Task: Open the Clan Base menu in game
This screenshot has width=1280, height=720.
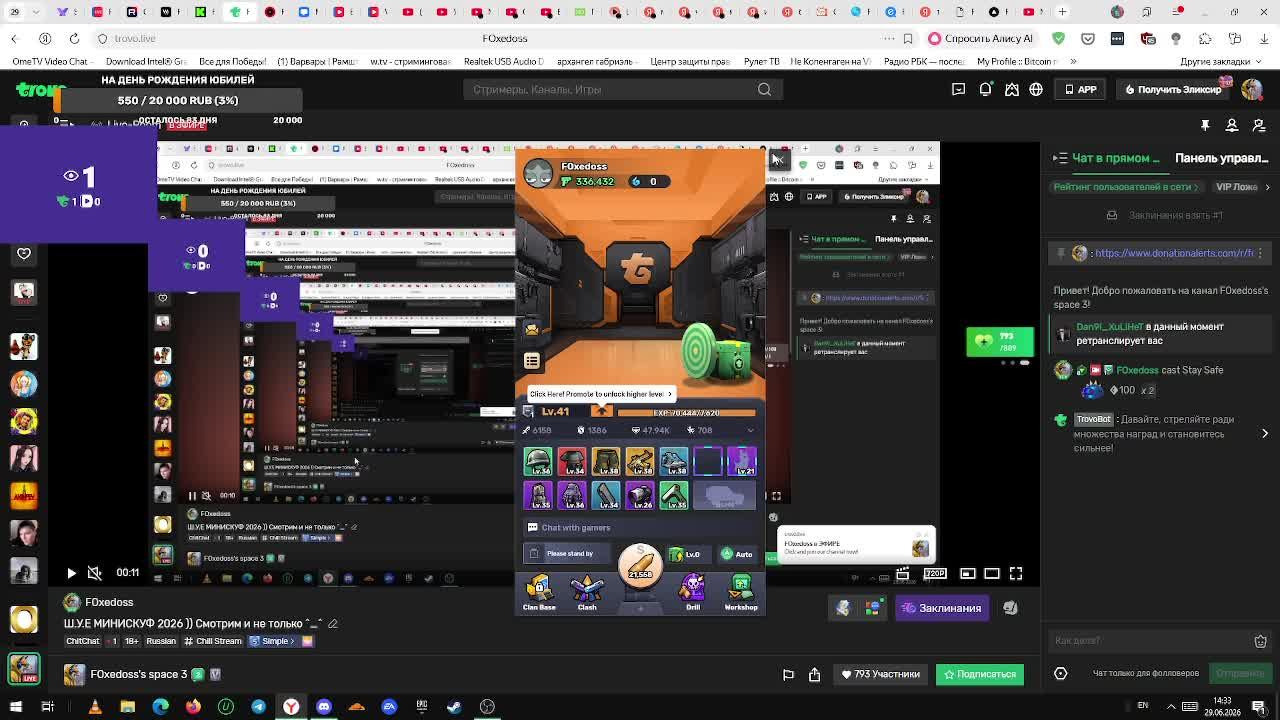Action: pos(539,592)
